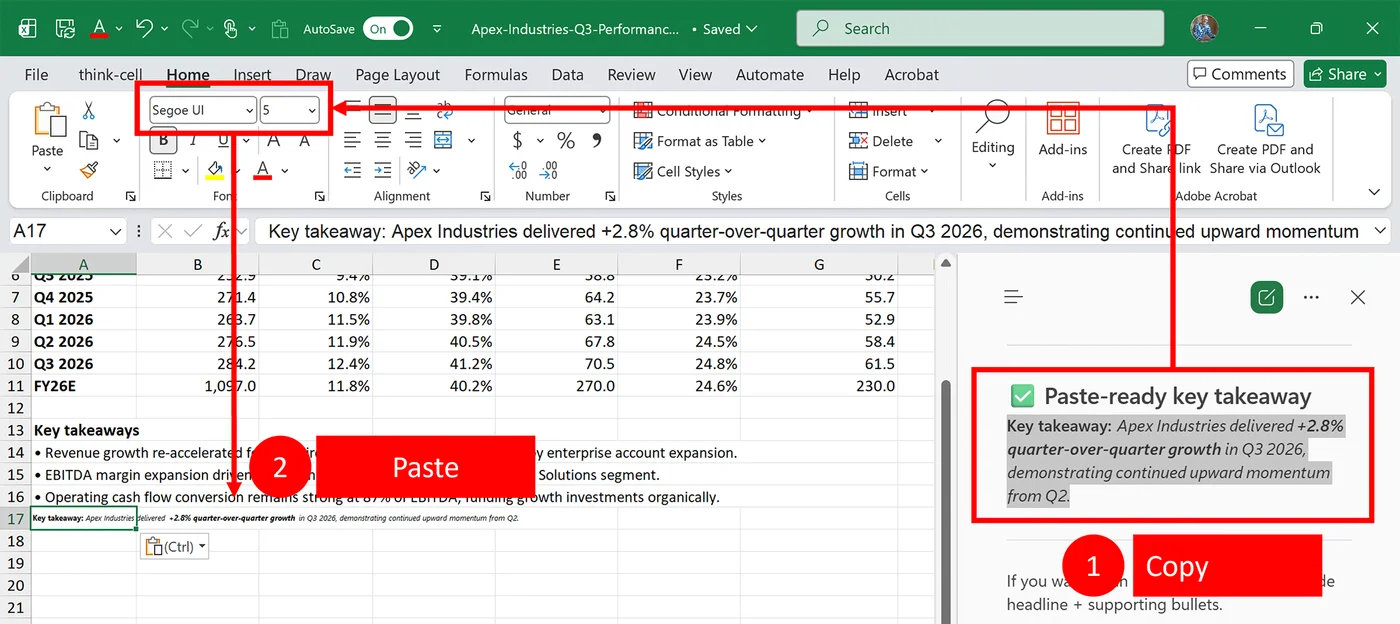Click Increase Indent icon
Viewport: 1400px width, 624px height.
point(382,170)
